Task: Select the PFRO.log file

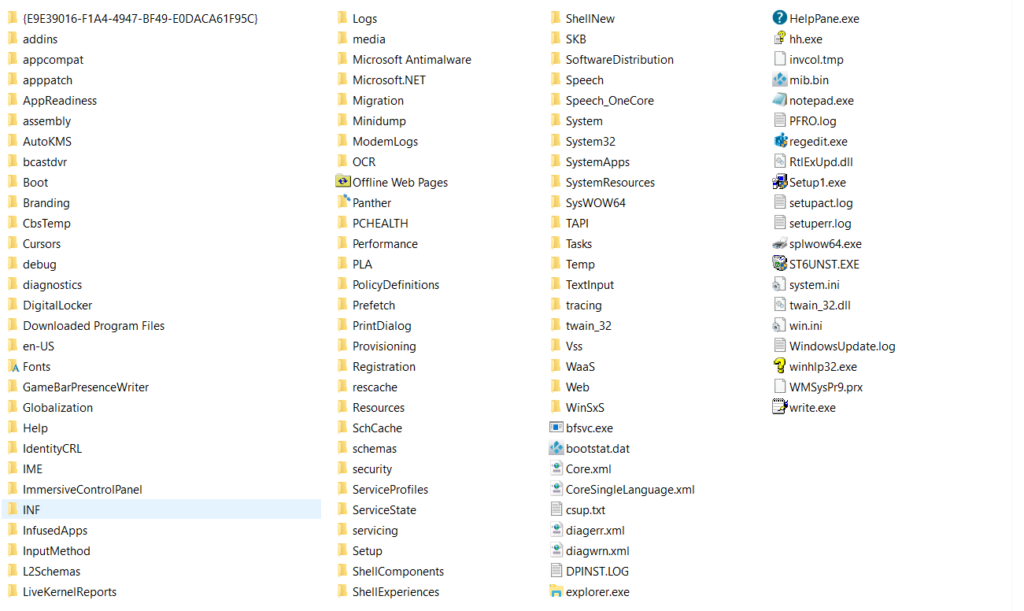Action: 805,120
